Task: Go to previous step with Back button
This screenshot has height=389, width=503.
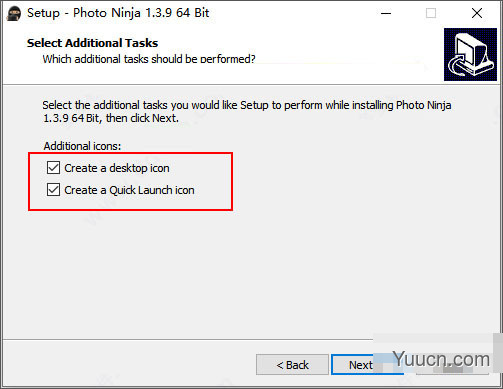Action: 292,365
